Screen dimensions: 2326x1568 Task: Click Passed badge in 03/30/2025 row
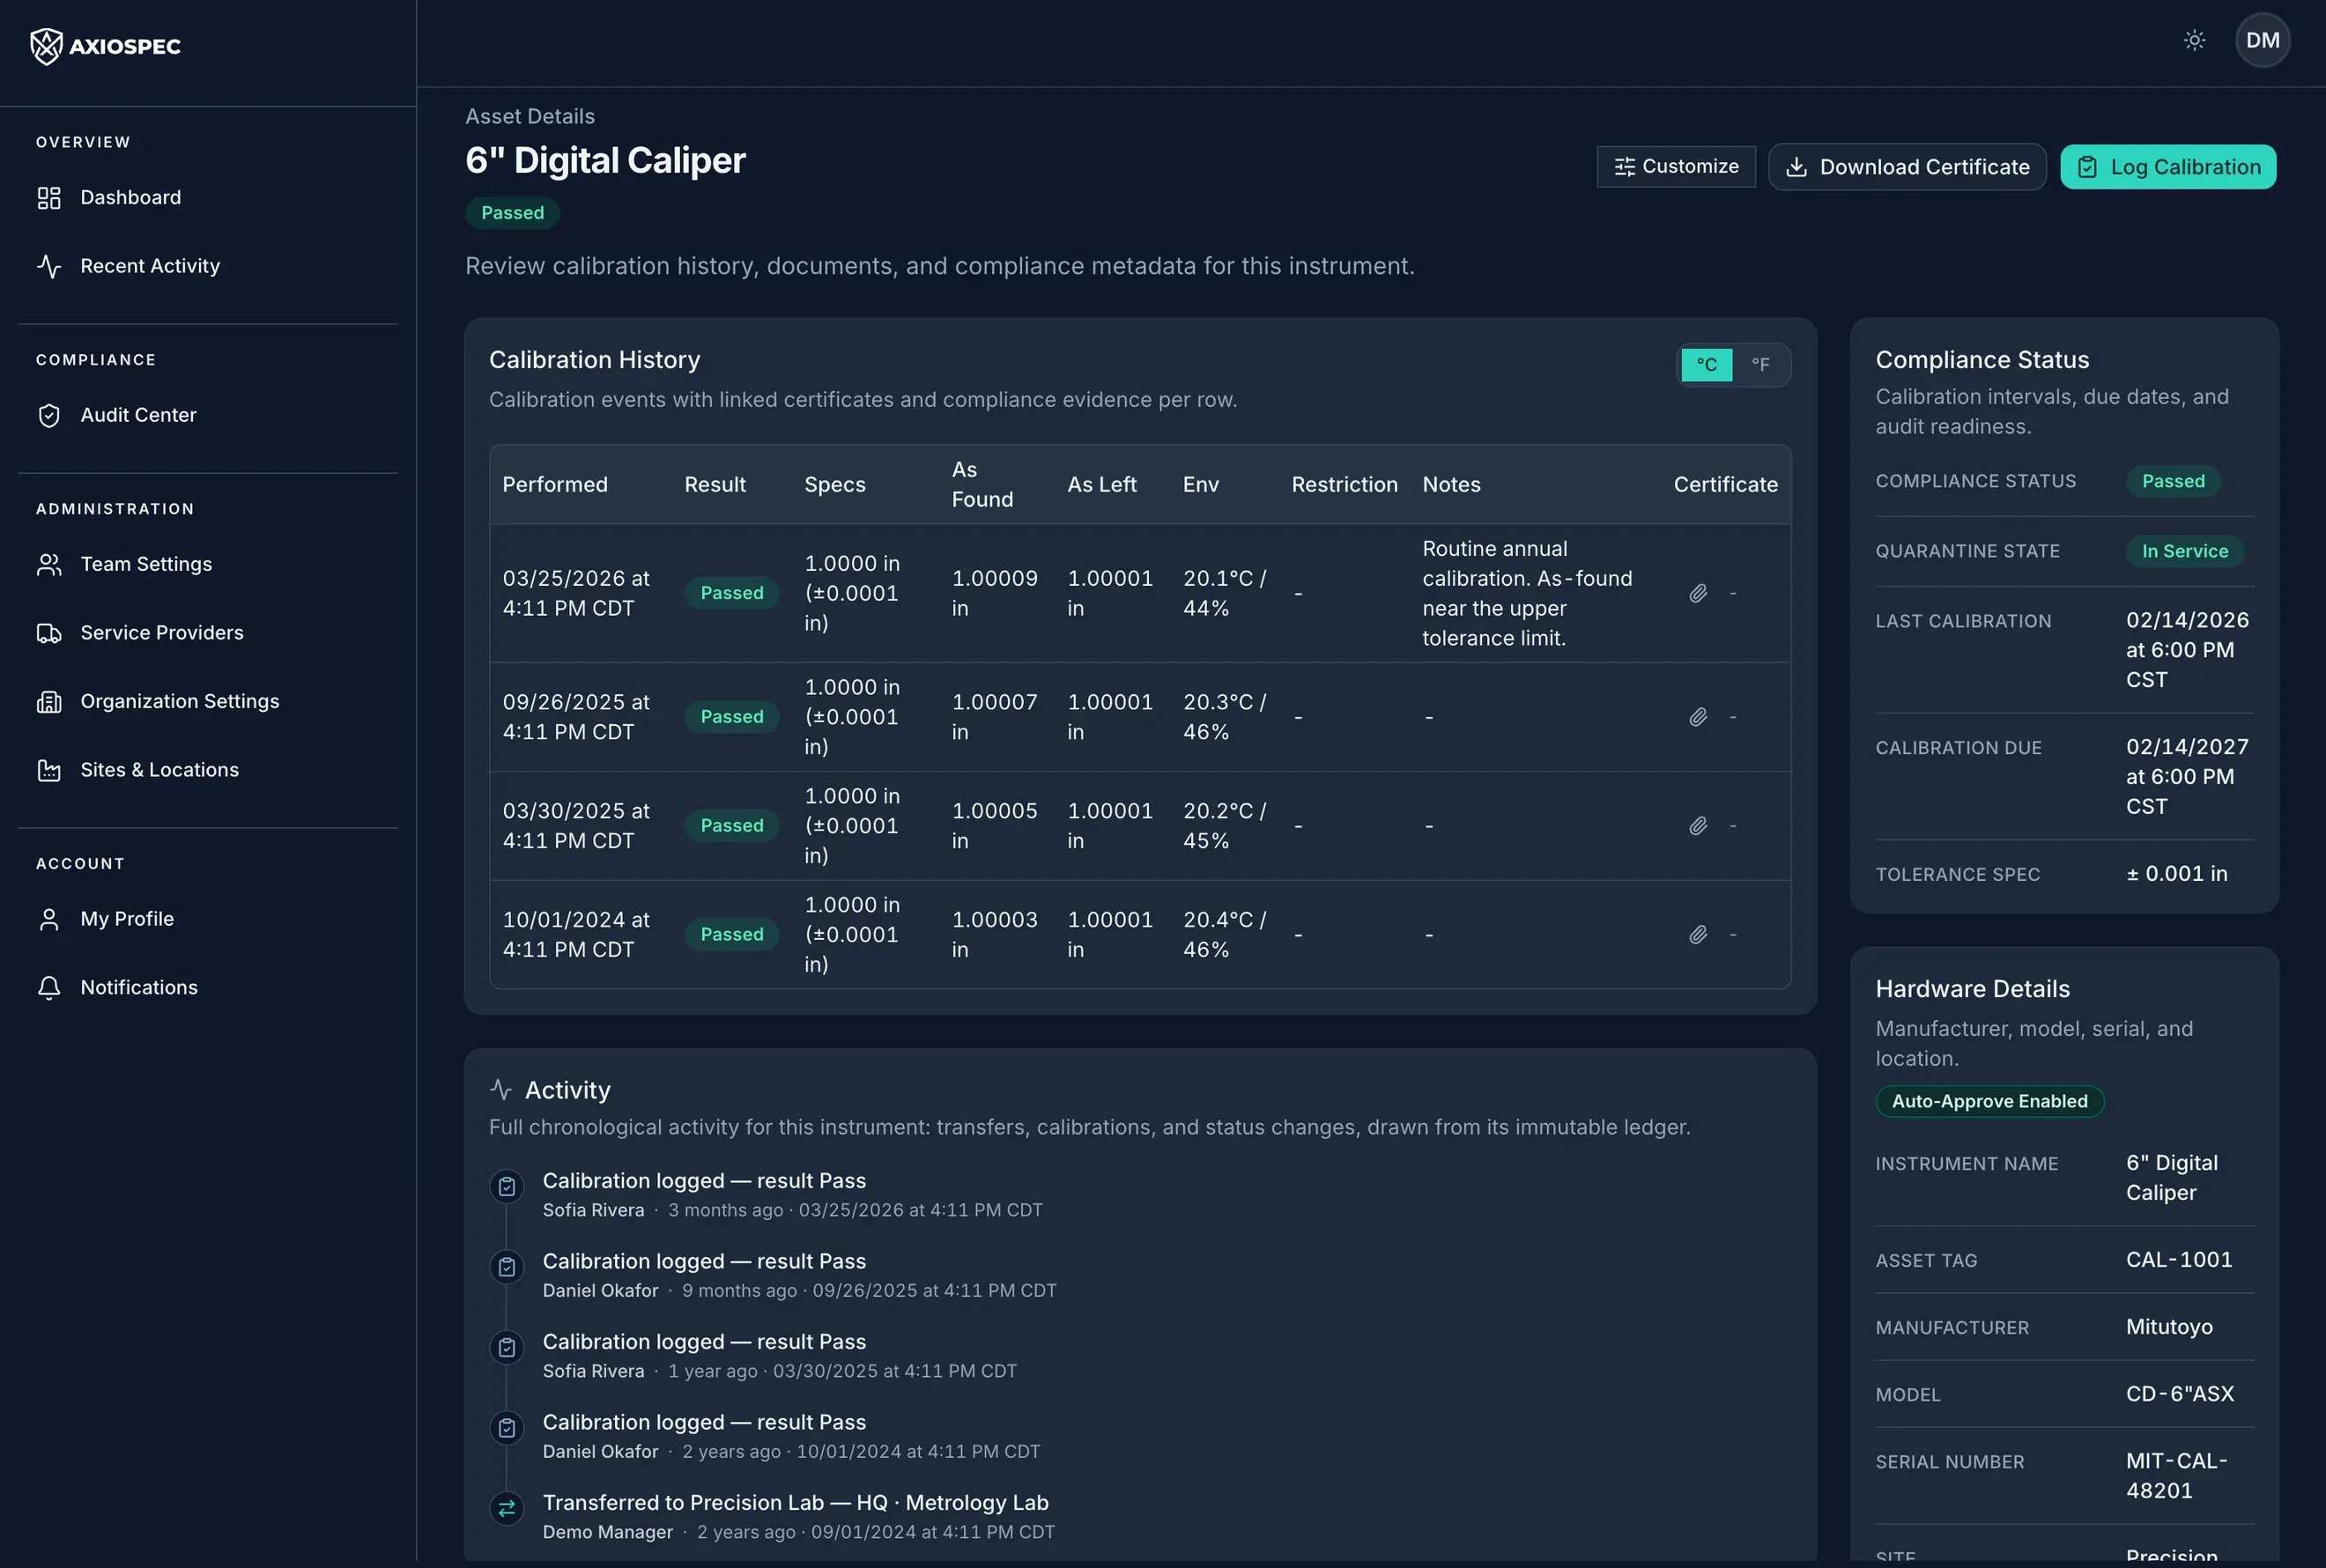tap(732, 826)
